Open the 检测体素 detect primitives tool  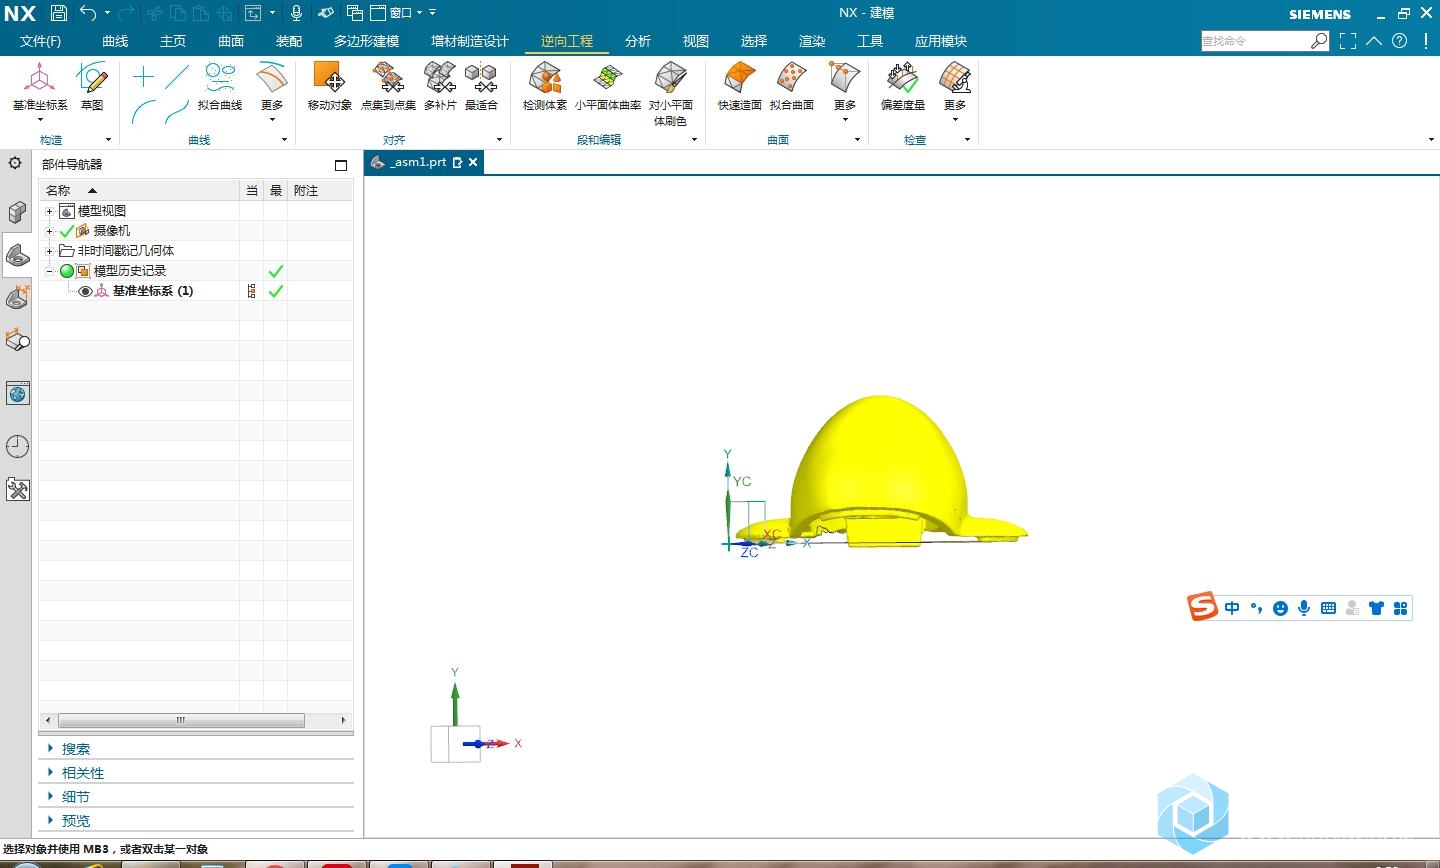tap(545, 86)
